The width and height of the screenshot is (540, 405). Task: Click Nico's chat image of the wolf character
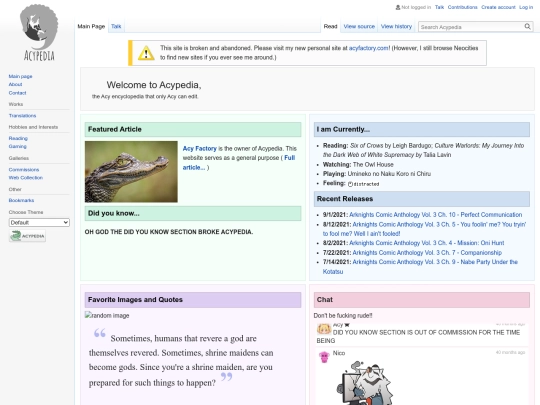point(365,382)
